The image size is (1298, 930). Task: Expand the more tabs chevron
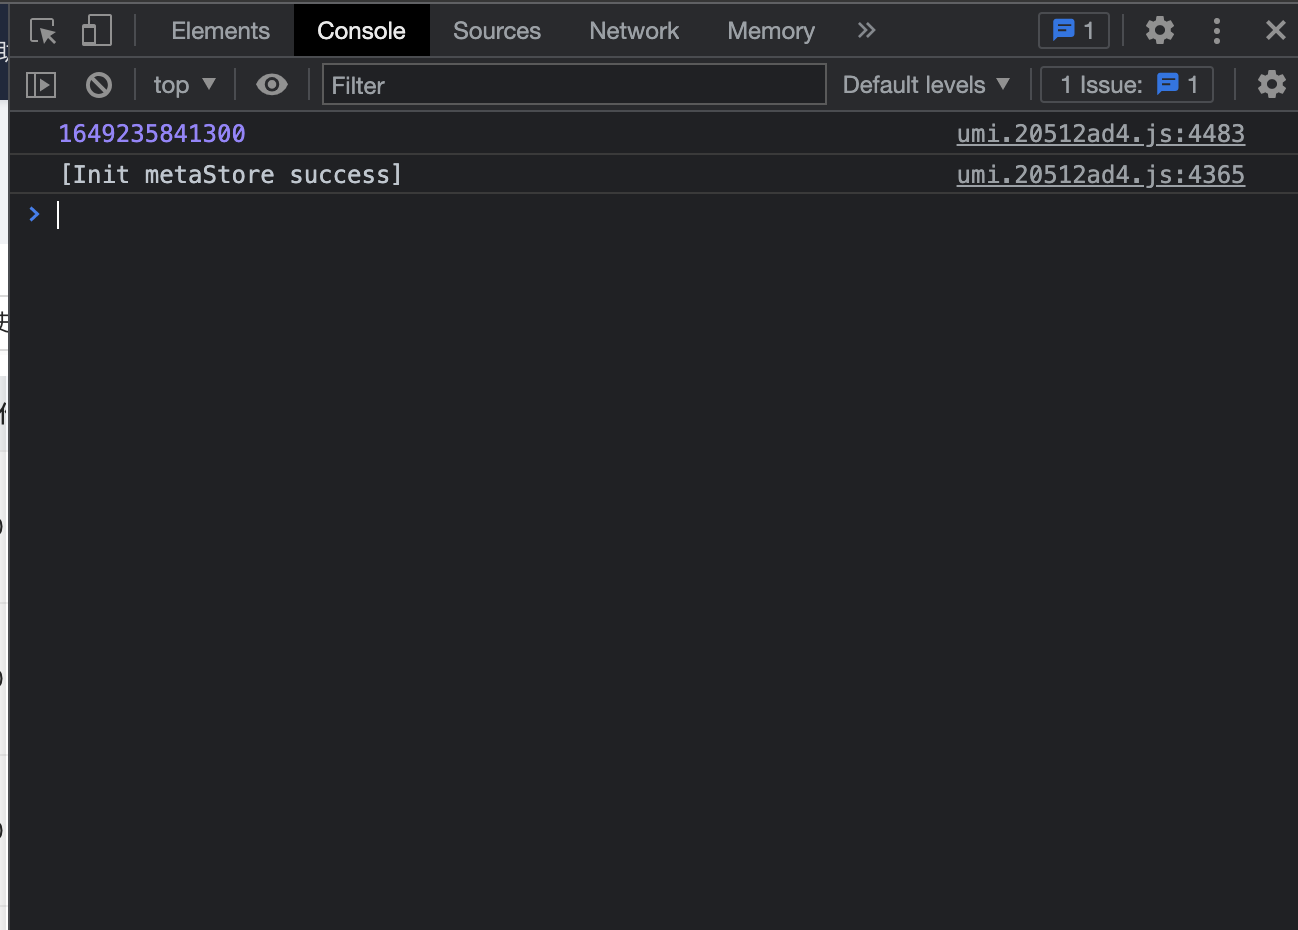click(866, 31)
